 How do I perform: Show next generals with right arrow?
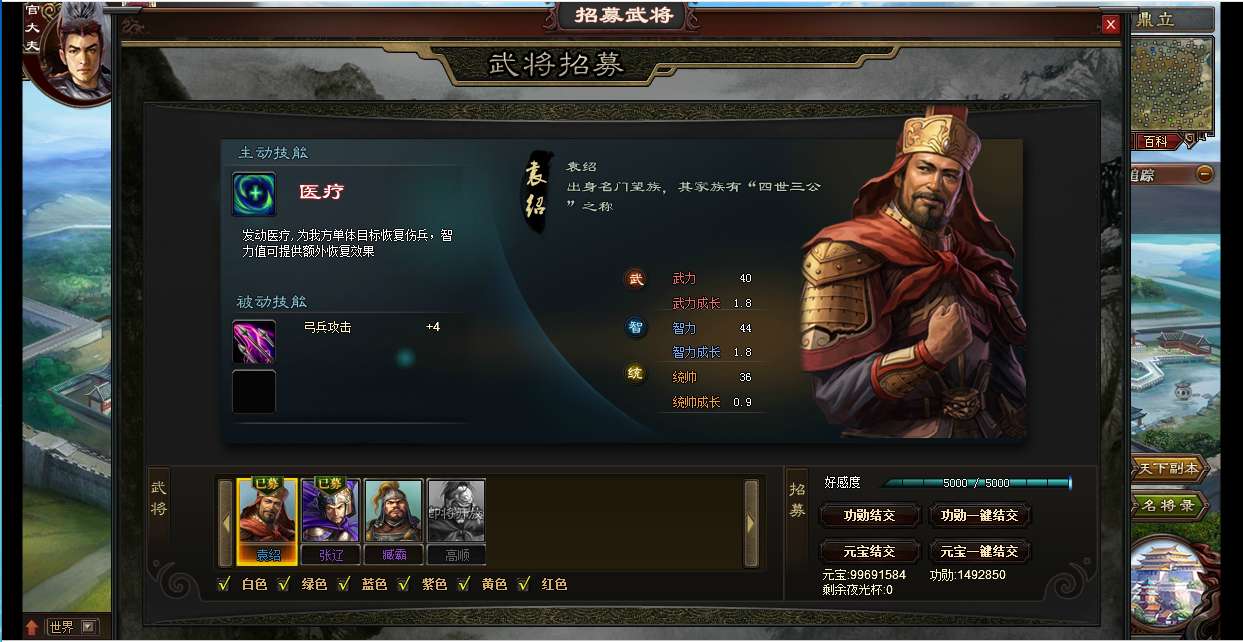751,523
